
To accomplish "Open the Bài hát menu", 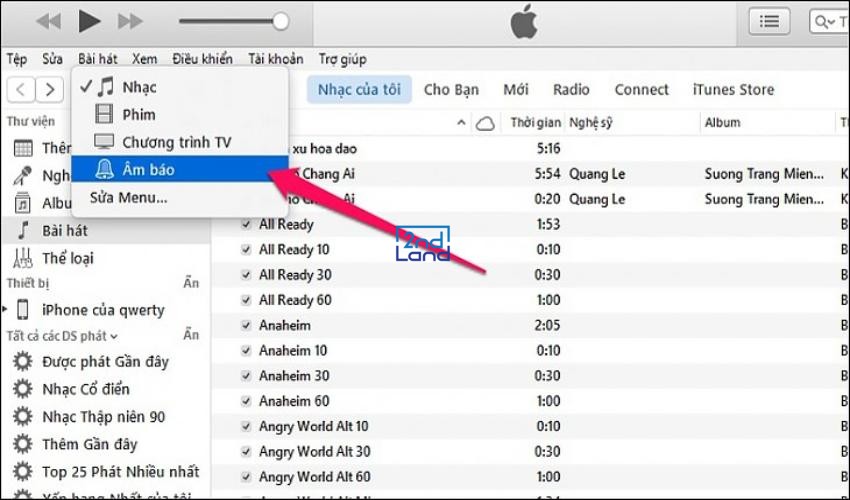I will click(98, 59).
